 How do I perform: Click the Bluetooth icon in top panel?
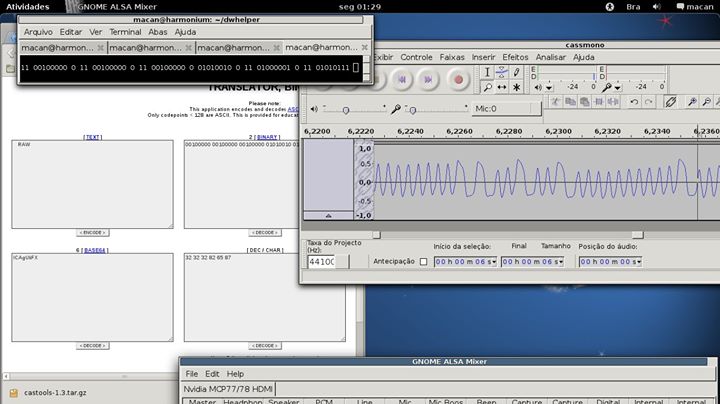pos(609,6)
